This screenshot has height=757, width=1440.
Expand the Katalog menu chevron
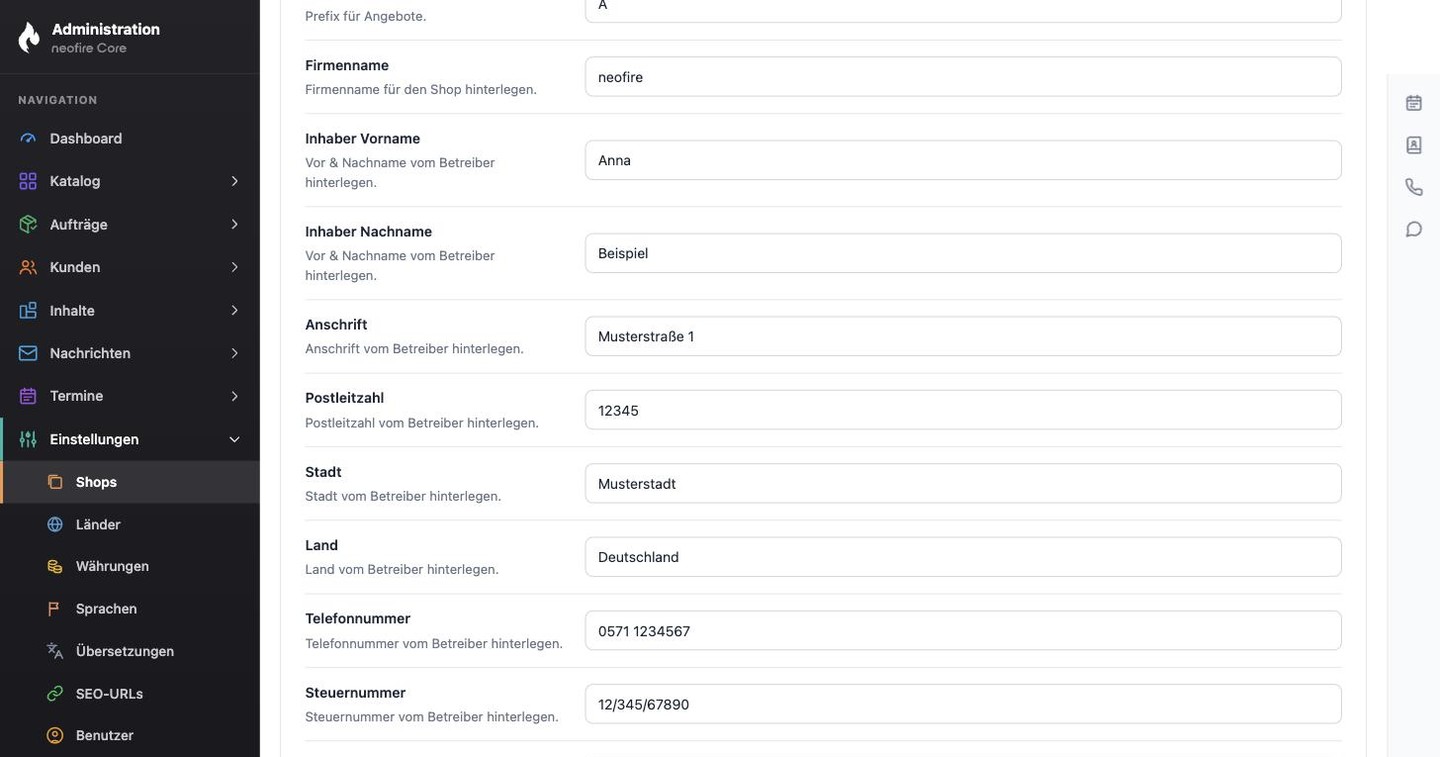[x=235, y=181]
